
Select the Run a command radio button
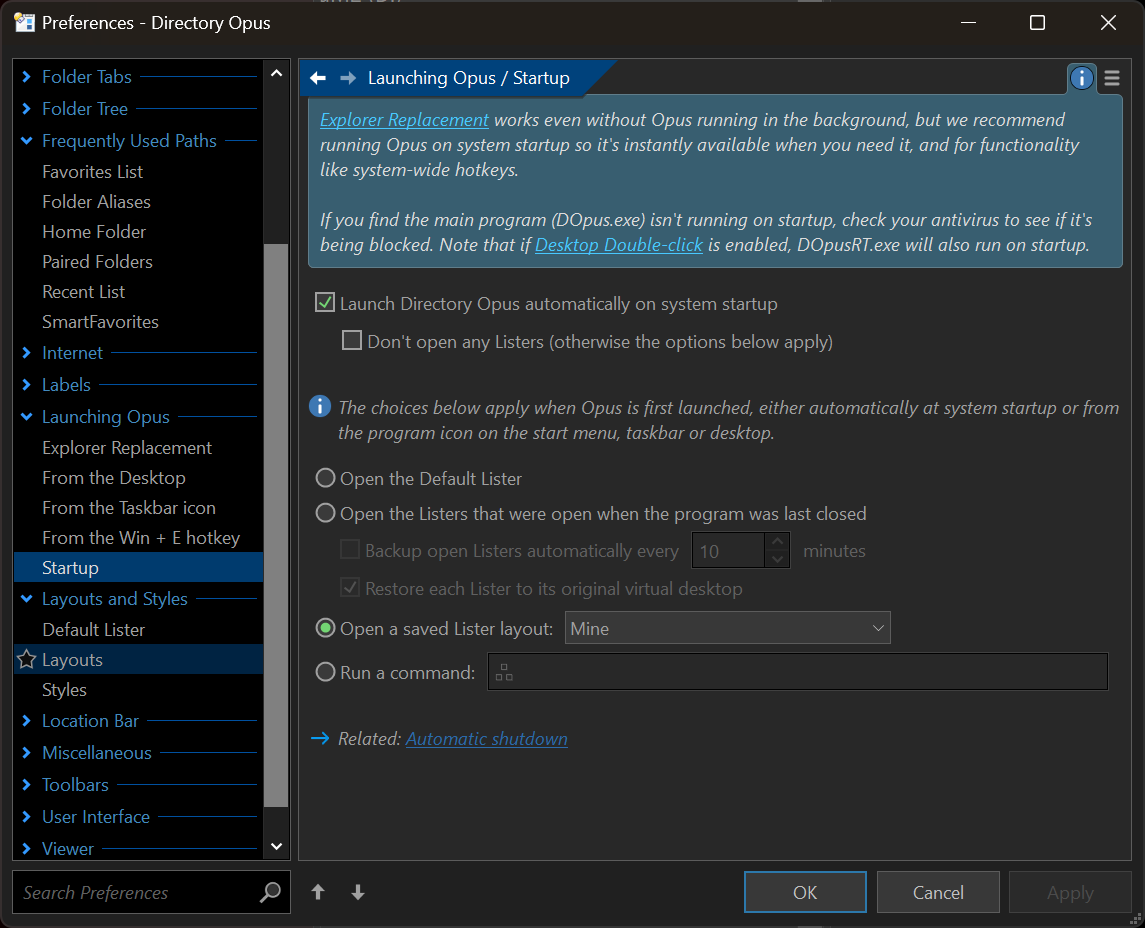point(326,672)
